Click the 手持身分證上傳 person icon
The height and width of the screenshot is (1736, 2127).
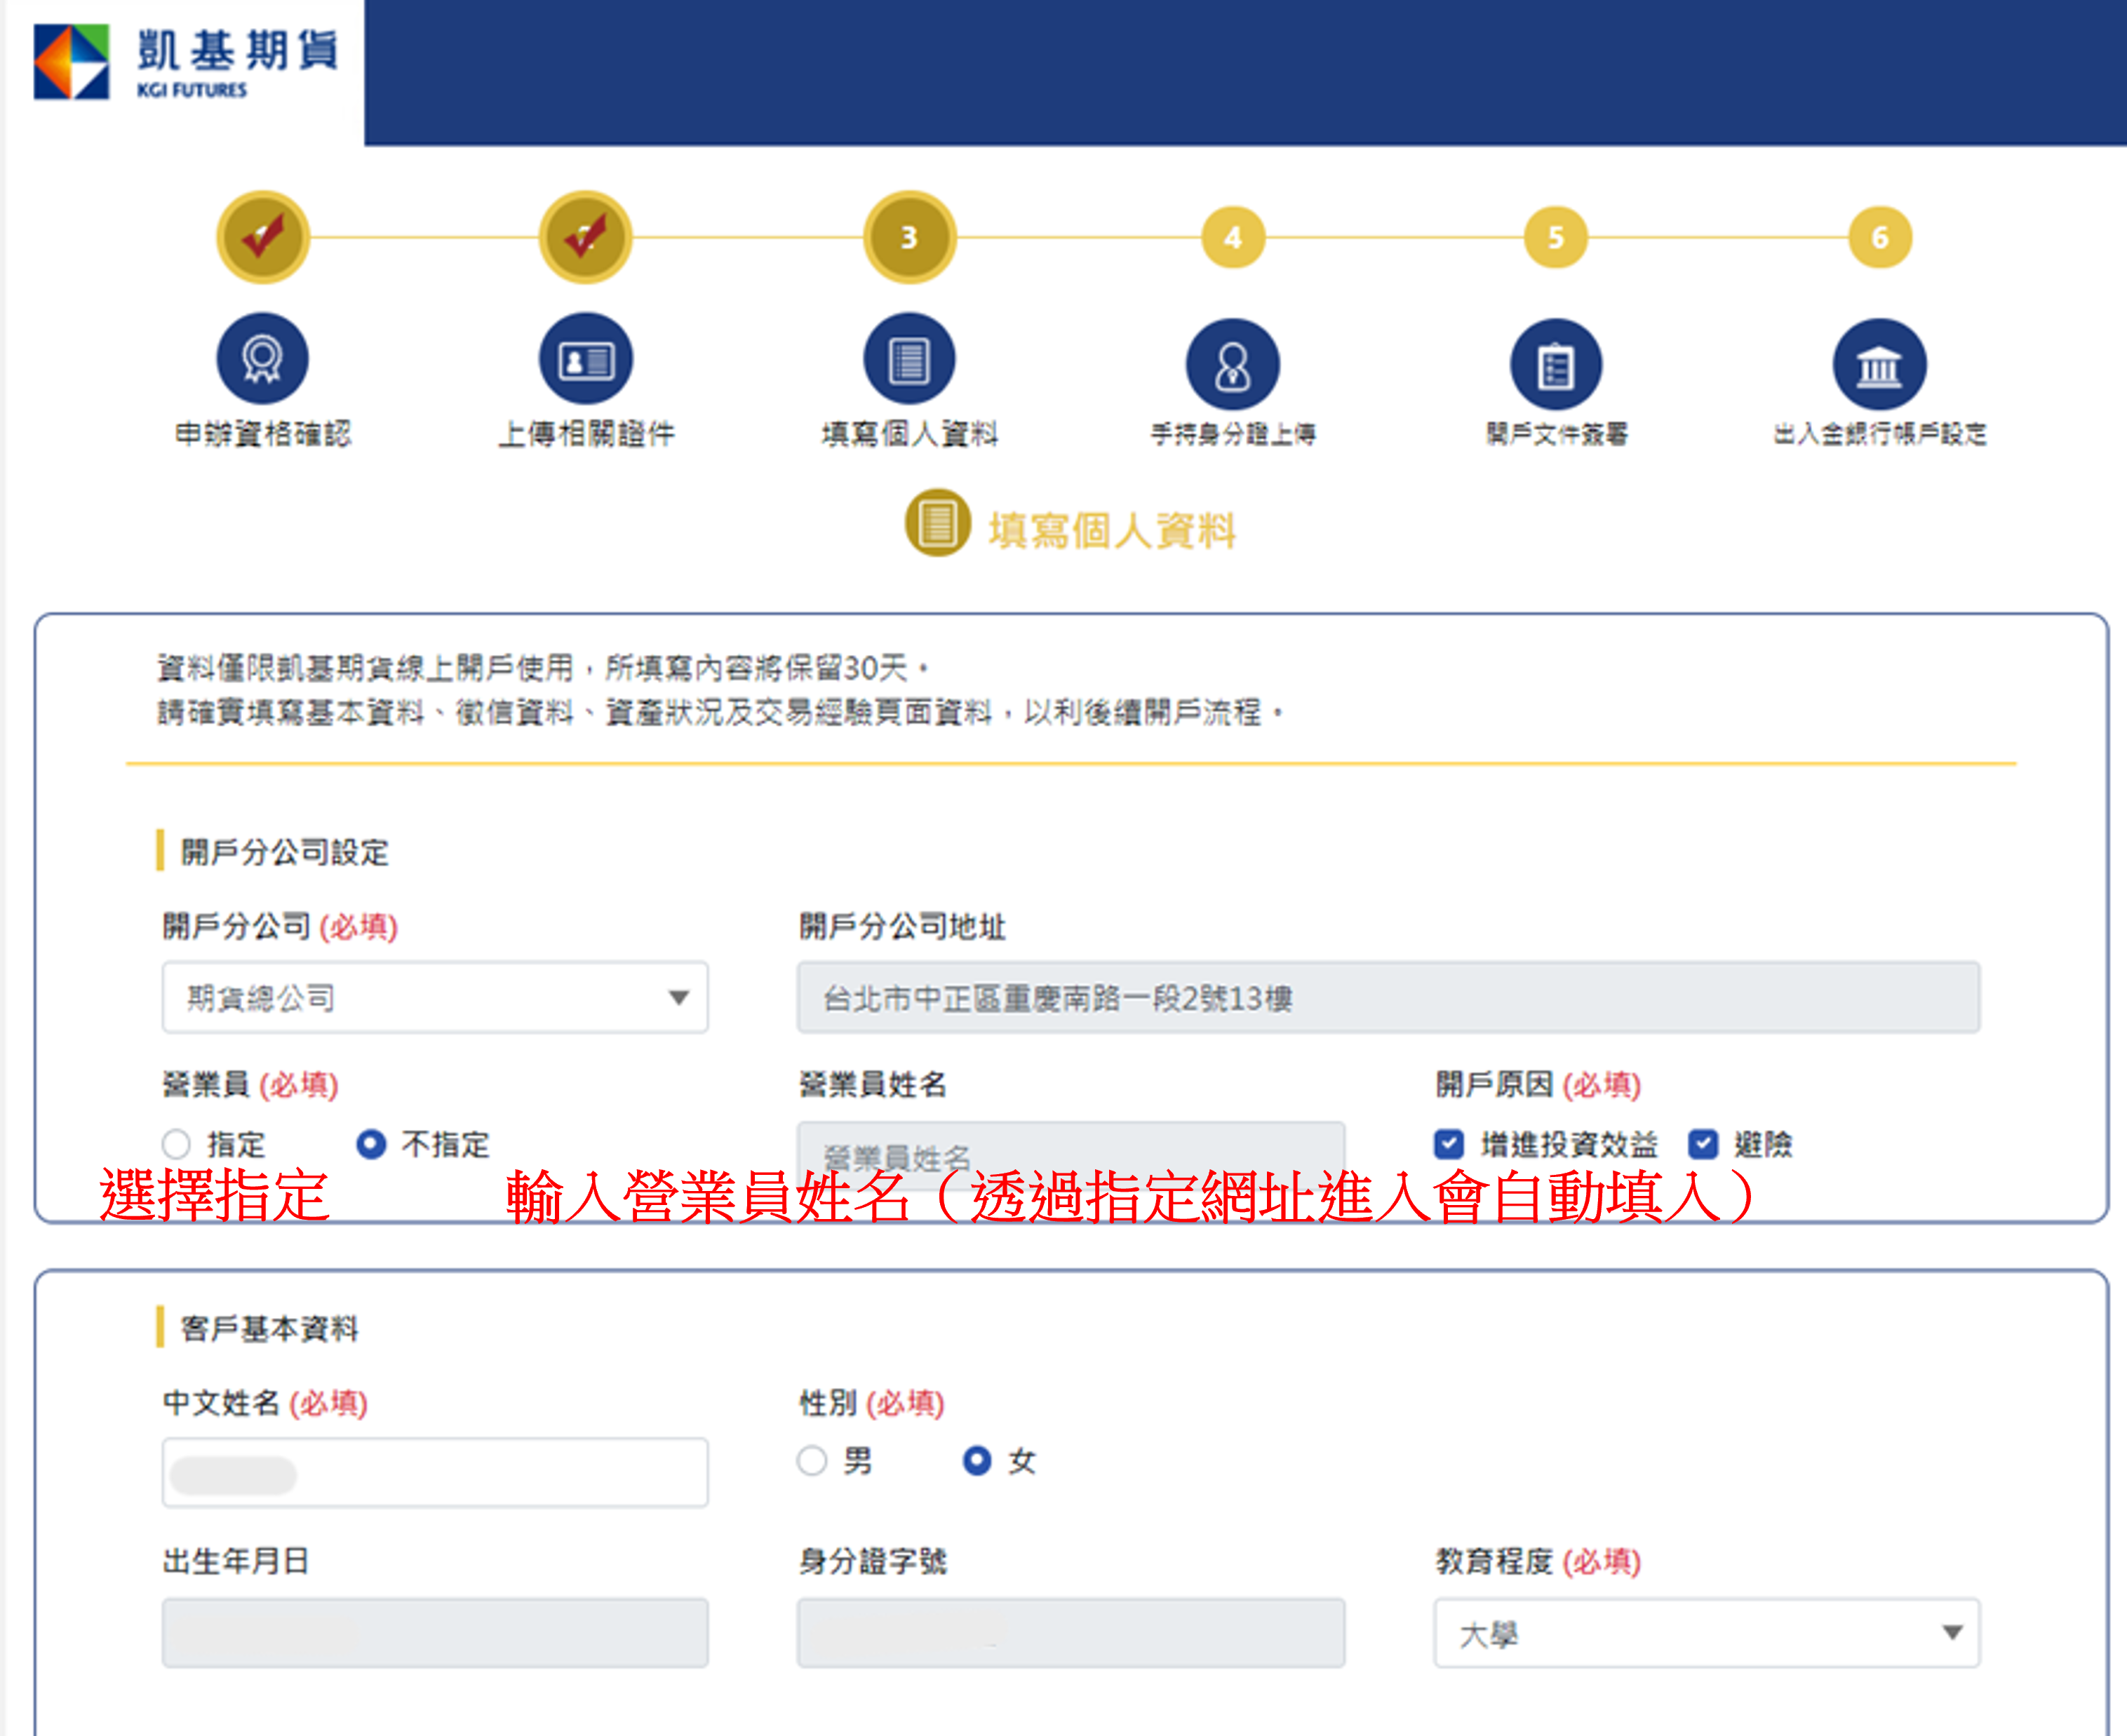point(1232,365)
